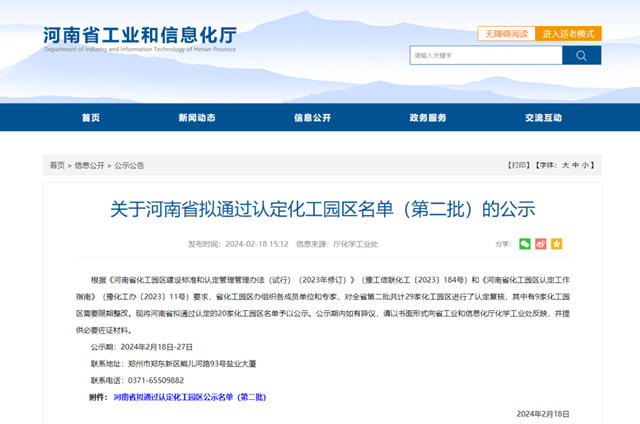Click the 河南省工业和信息化厅 site logo
Viewport: 640px width, 424px height.
[140, 38]
